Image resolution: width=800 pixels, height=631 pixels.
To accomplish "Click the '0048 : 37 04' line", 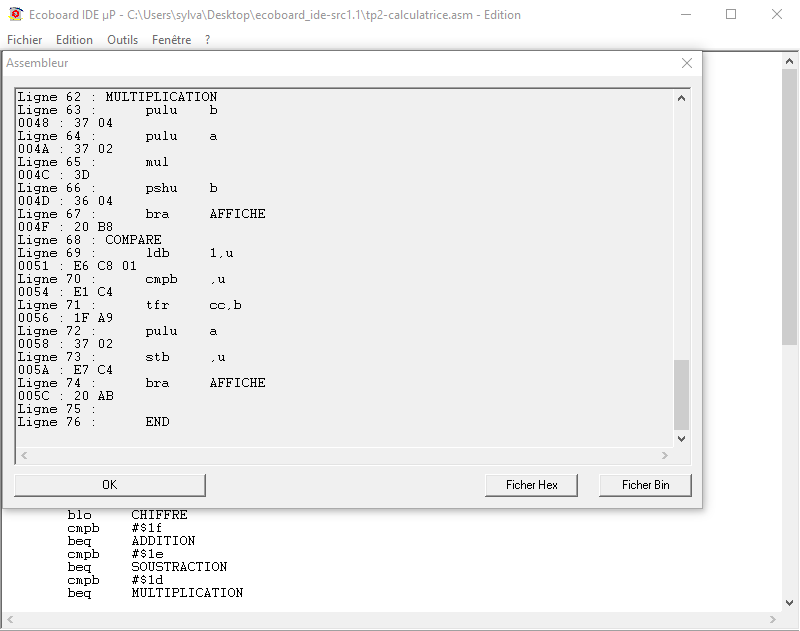I will click(65, 123).
